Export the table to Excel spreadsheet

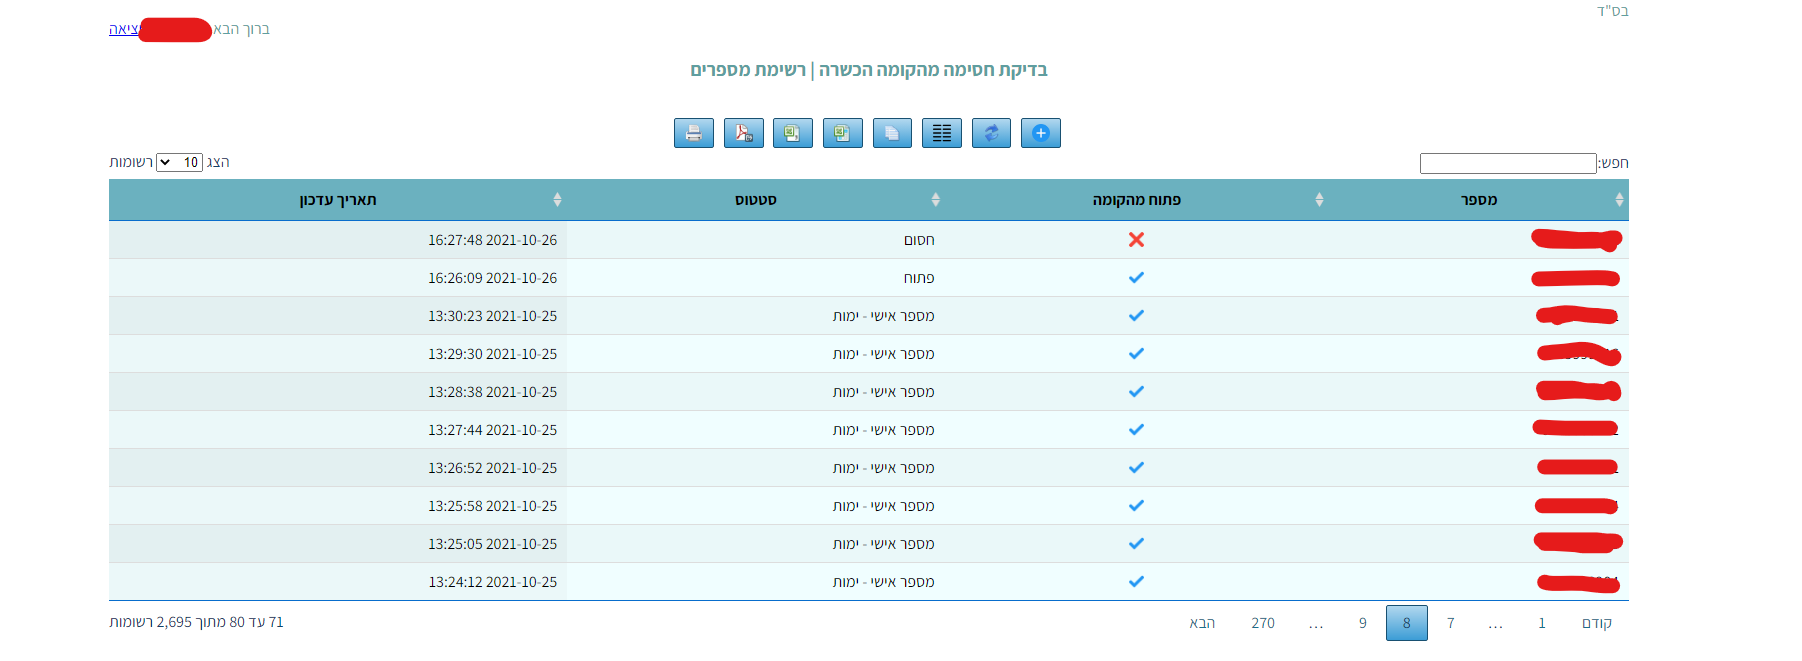[842, 133]
